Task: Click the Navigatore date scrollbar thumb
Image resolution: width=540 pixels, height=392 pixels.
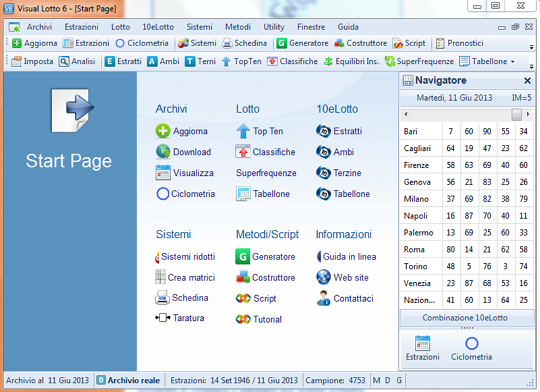Action: (517, 114)
